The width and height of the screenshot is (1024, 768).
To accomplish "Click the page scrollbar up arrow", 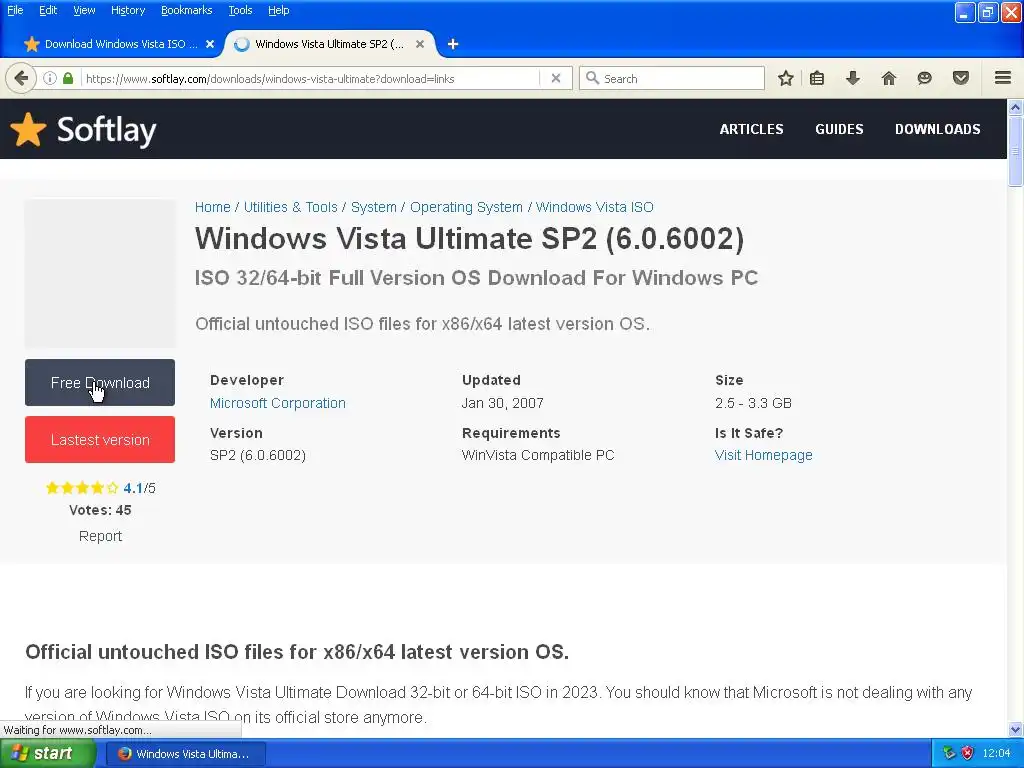I will click(1015, 107).
